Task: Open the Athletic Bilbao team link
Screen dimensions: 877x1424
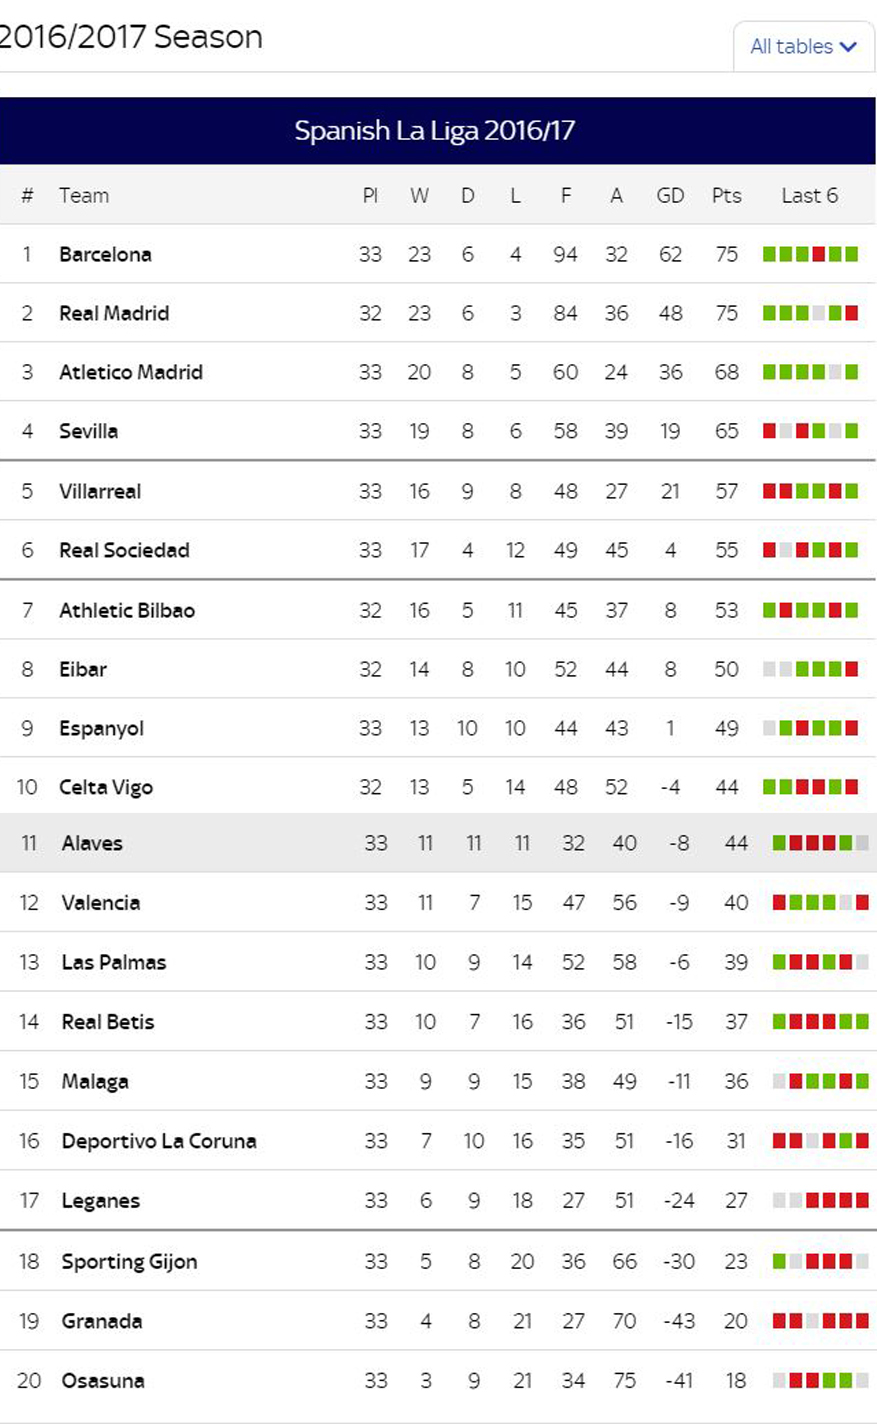Action: click(127, 610)
